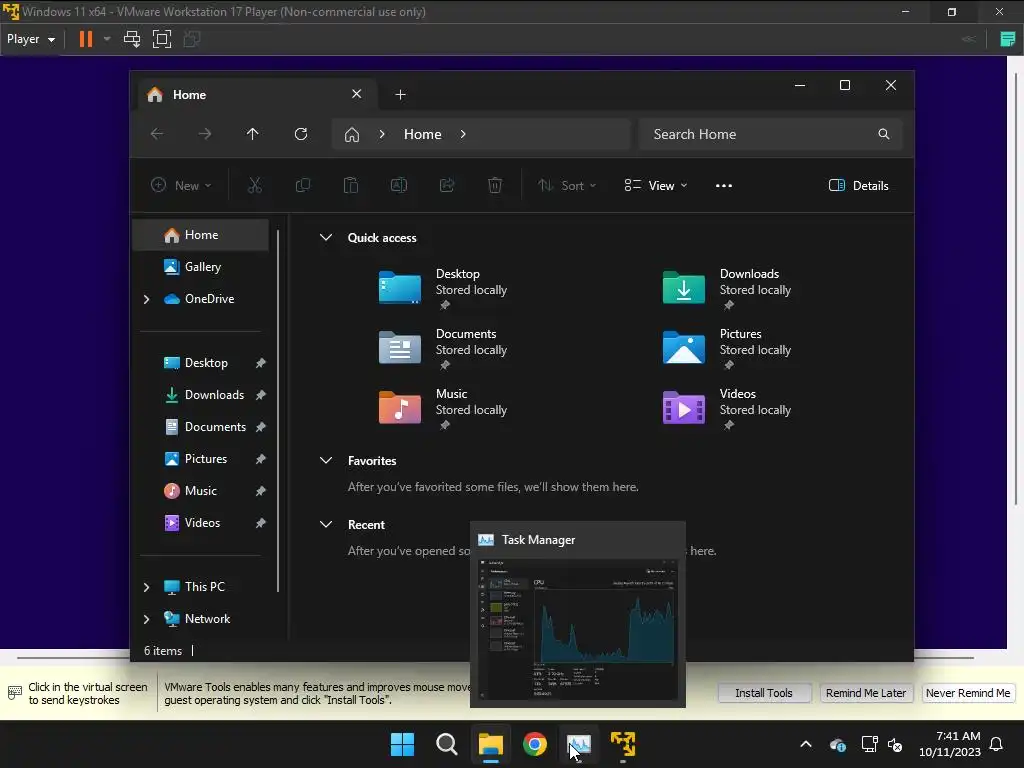Show hidden system tray icons
Screen dimensions: 1024x768
(806, 744)
